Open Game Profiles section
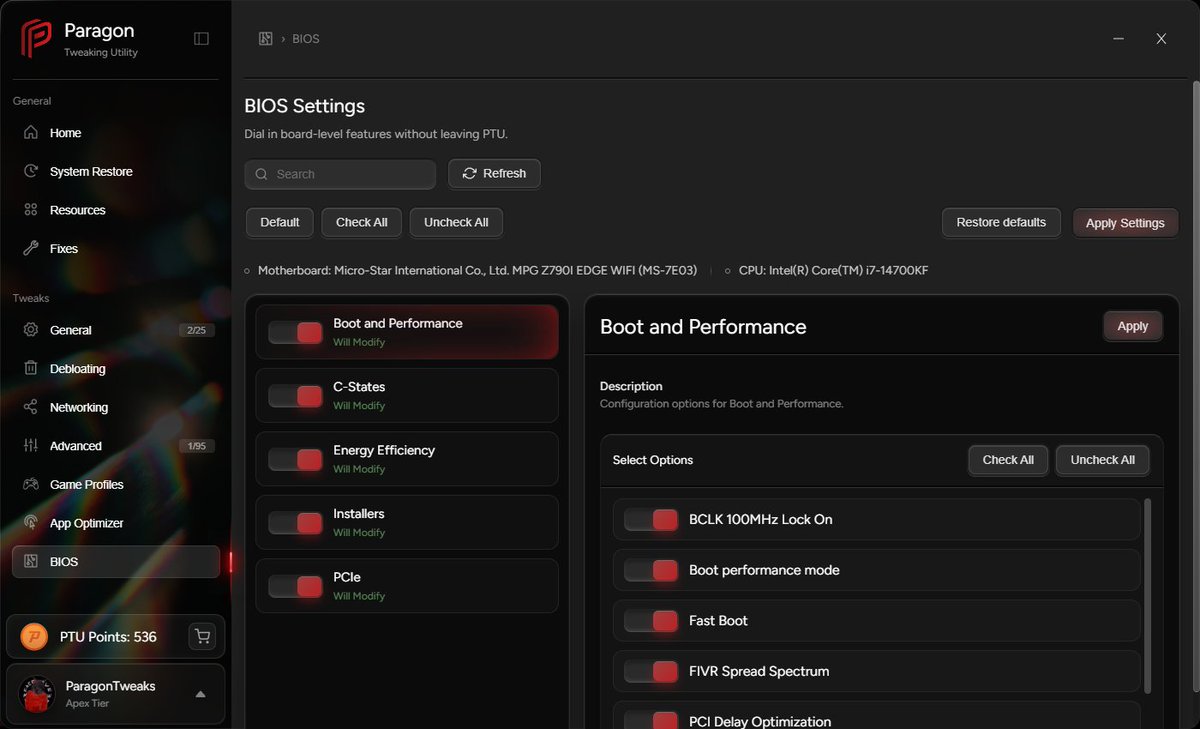1200x729 pixels. pyautogui.click(x=116, y=485)
